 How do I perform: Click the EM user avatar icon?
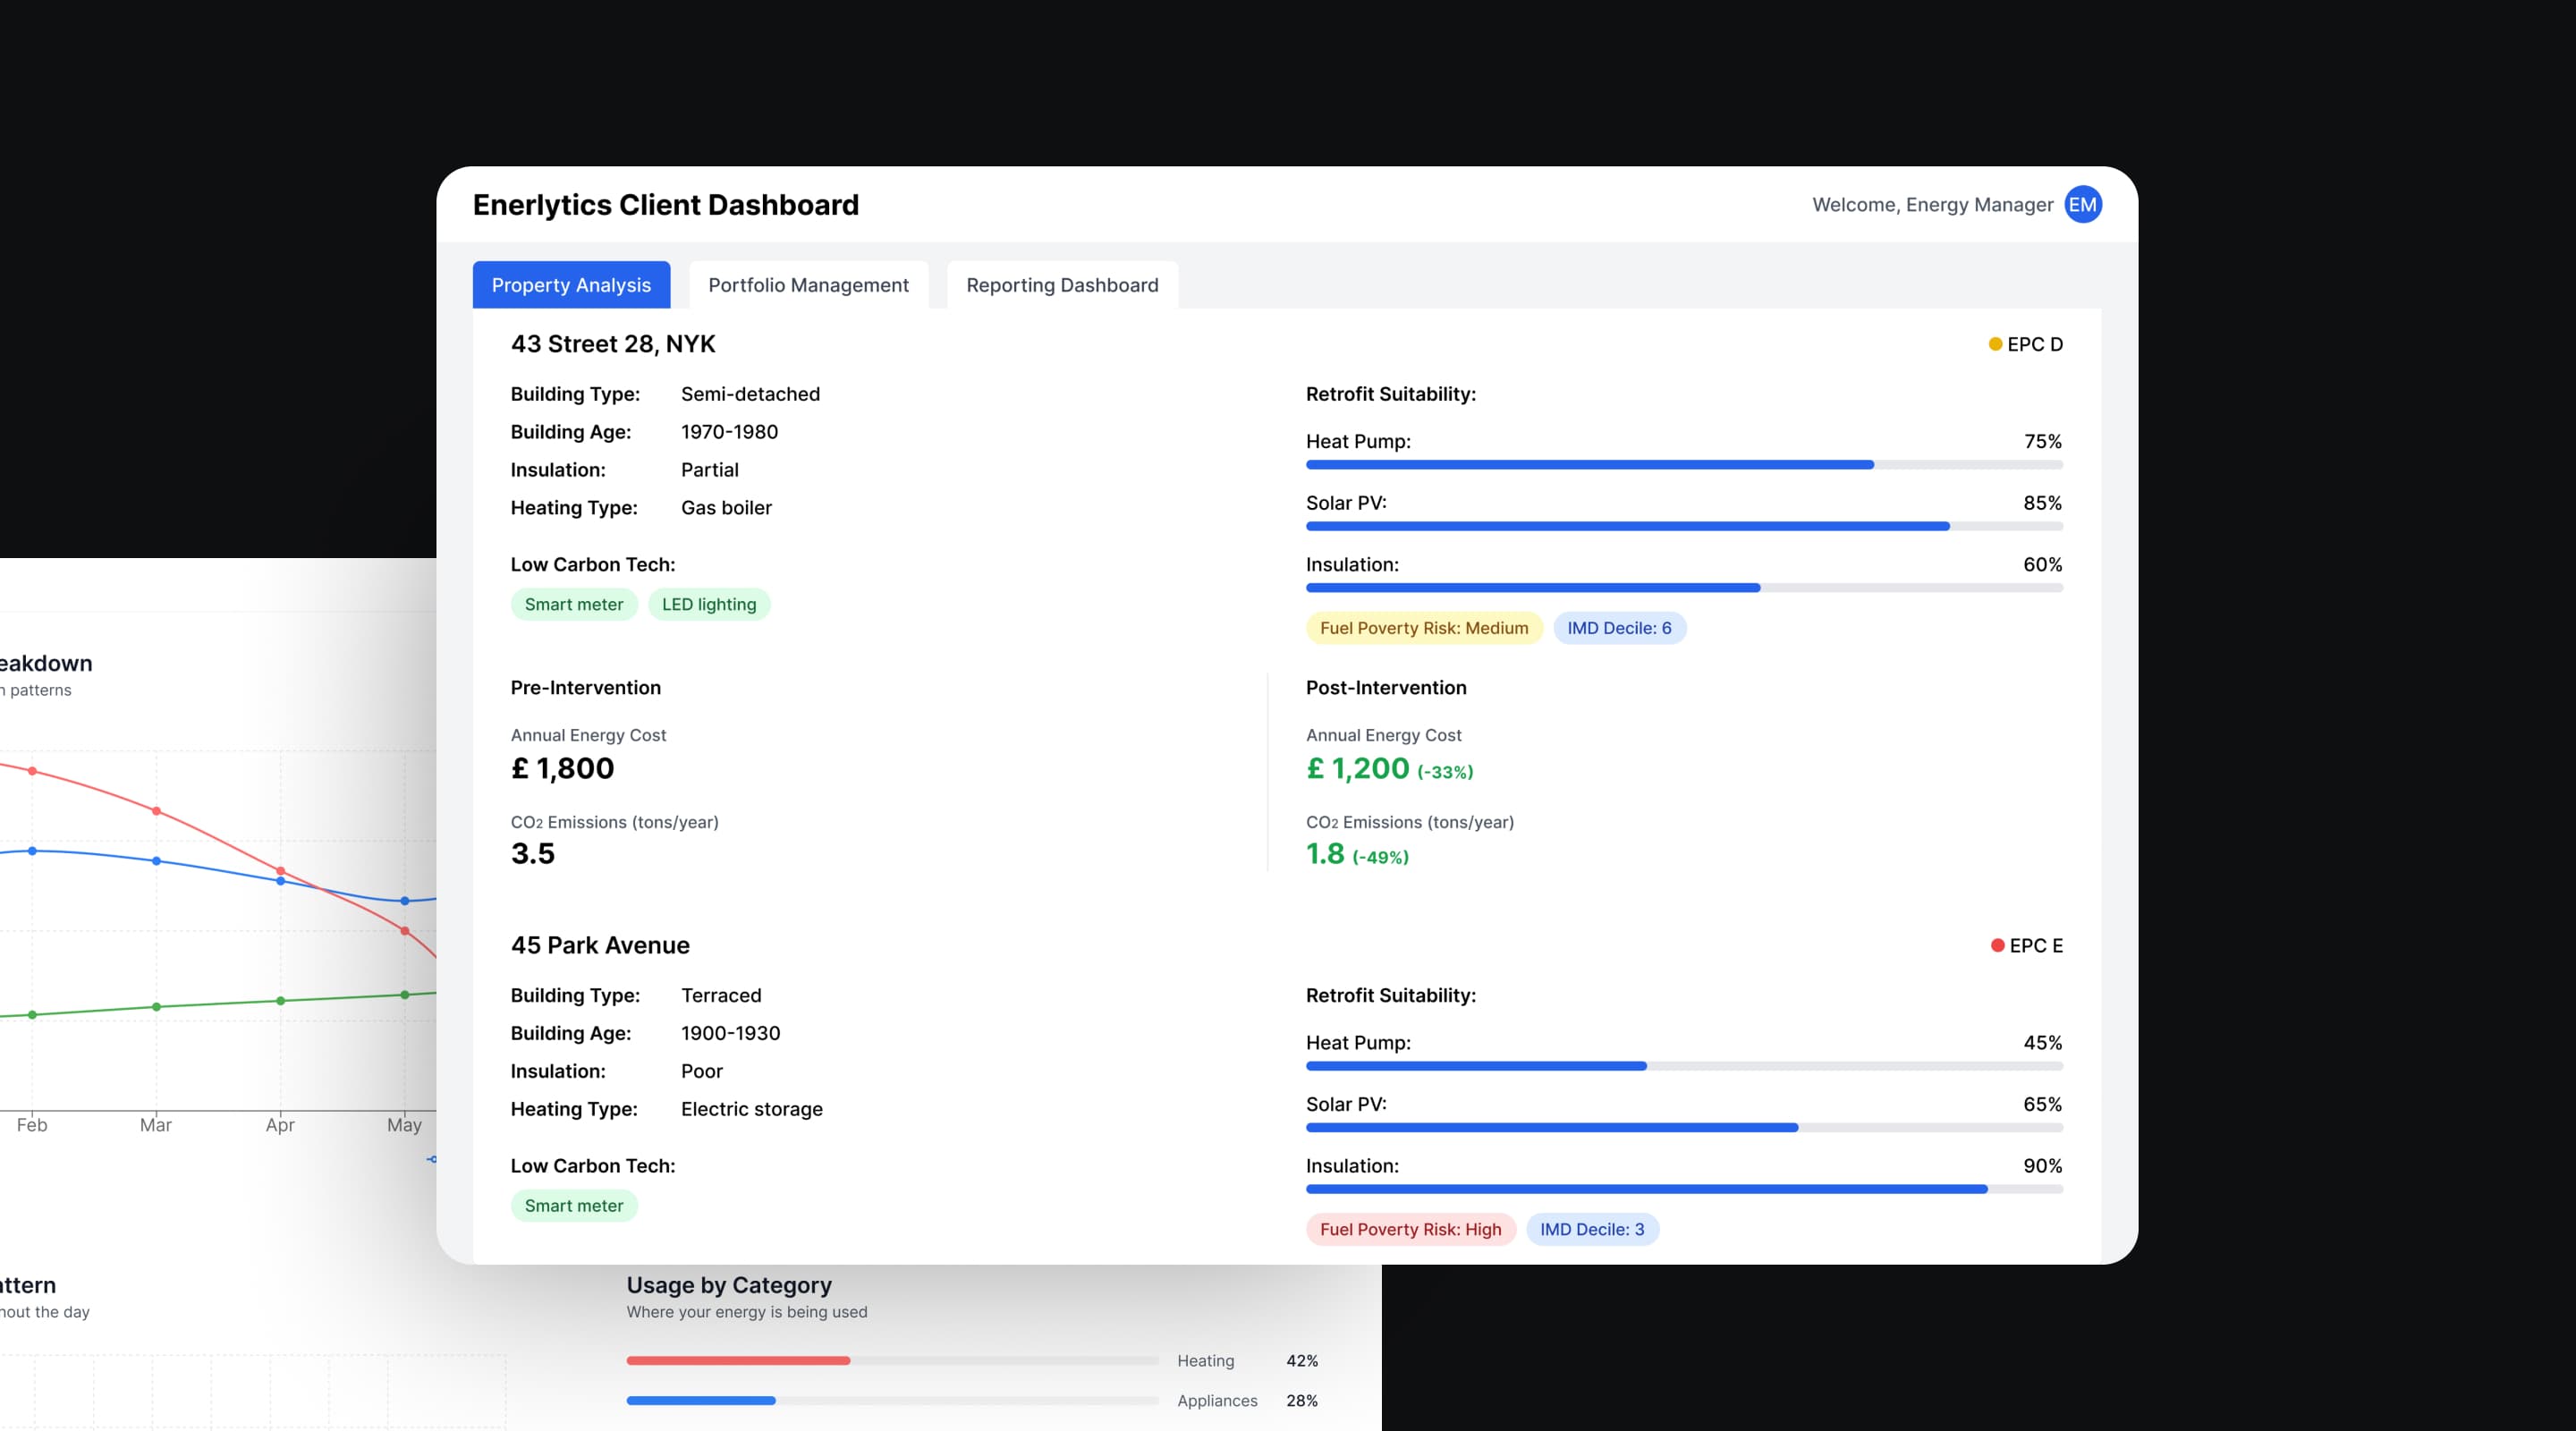(x=2082, y=205)
